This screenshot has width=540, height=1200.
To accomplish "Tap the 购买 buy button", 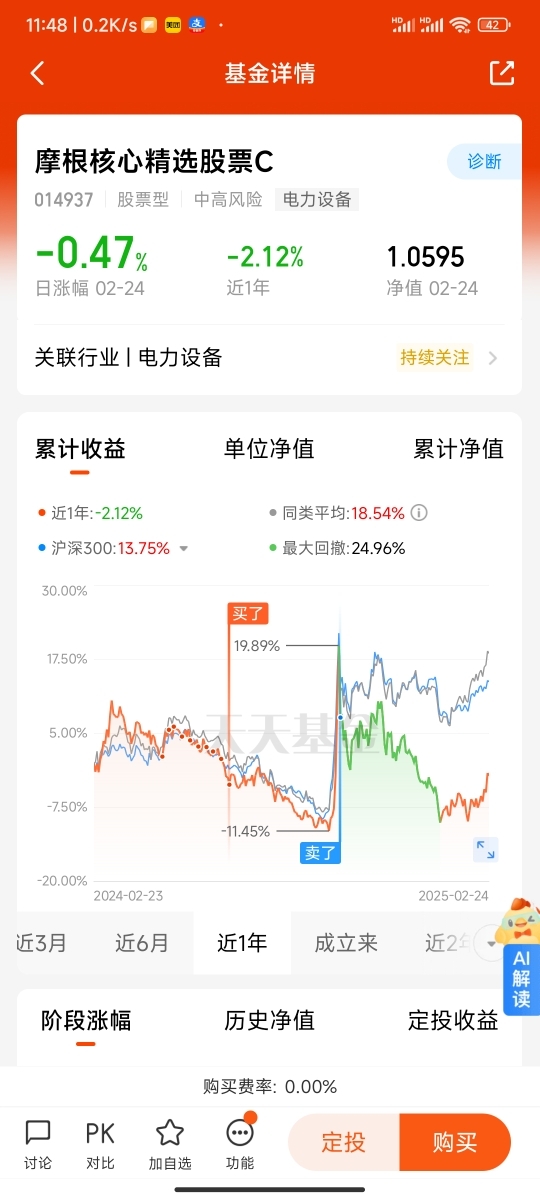I will [x=455, y=1142].
